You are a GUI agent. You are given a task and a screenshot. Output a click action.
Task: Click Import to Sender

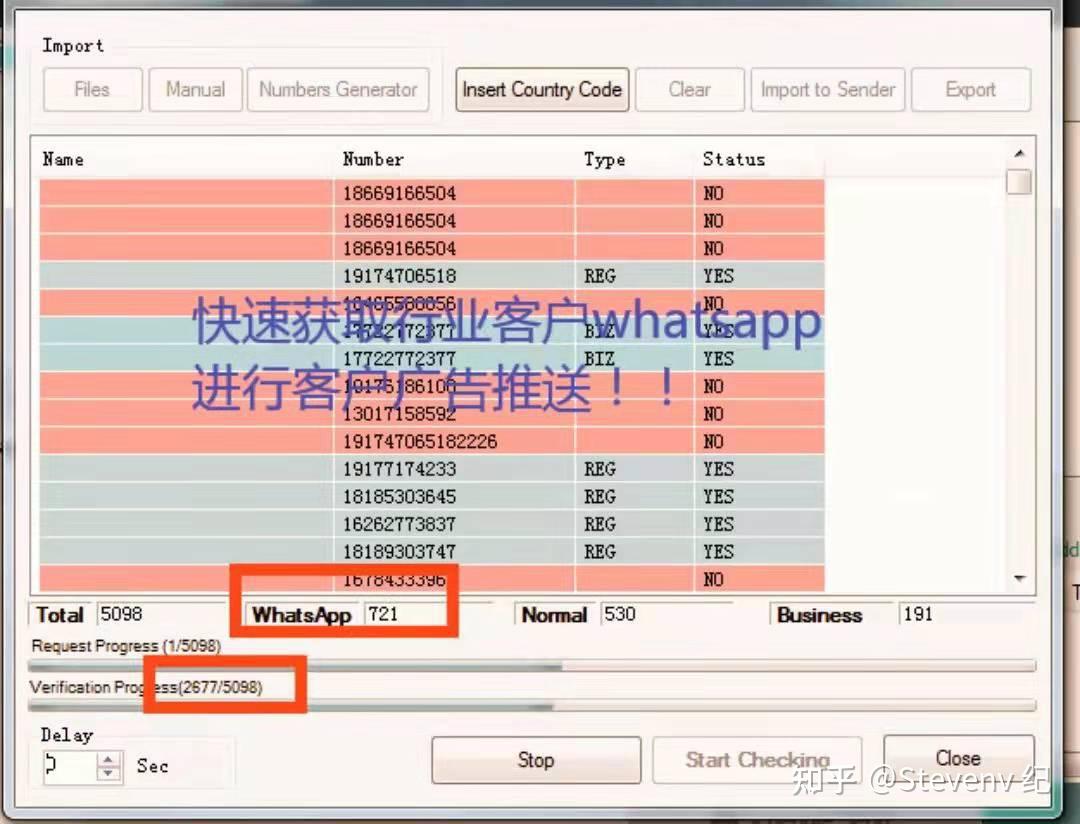point(828,90)
